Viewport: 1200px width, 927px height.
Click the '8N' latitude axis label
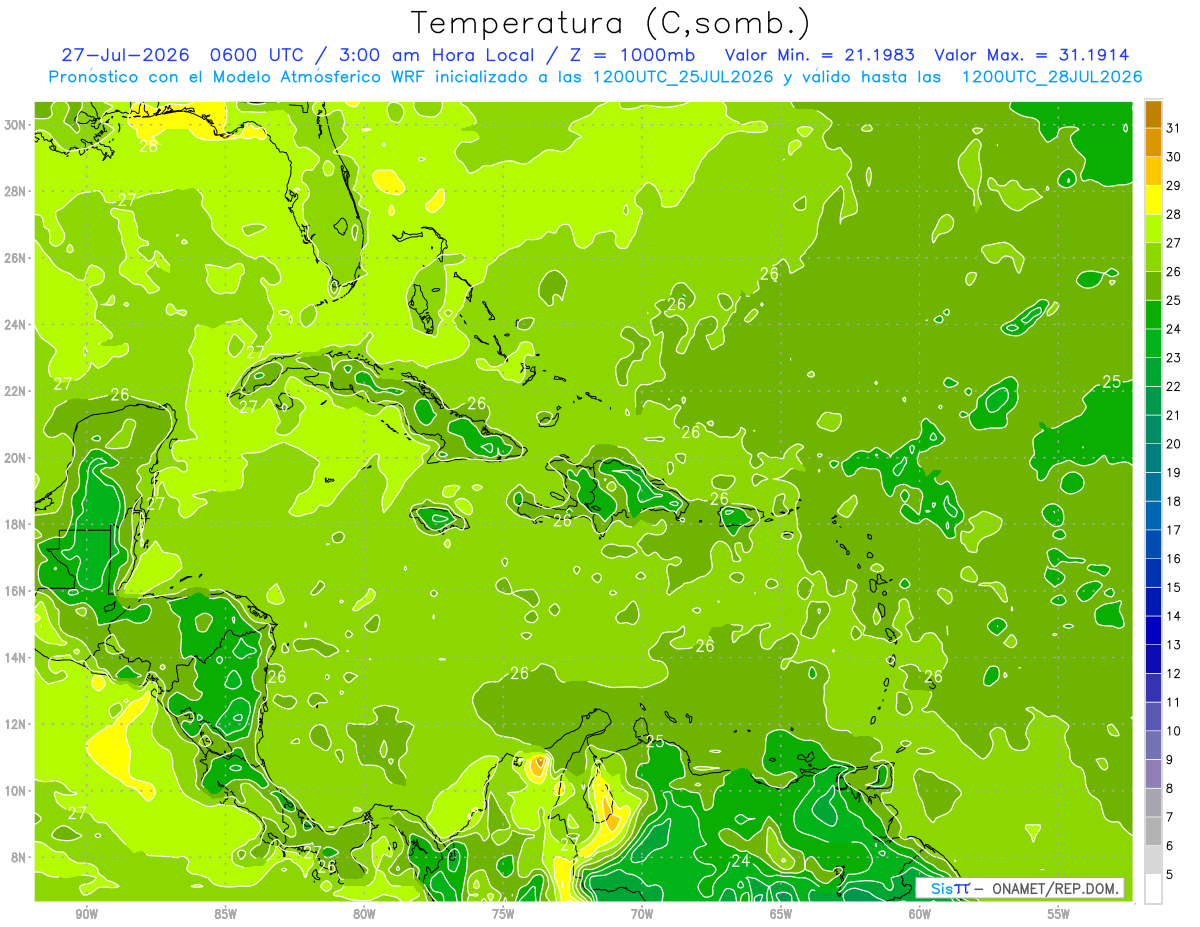(x=20, y=857)
